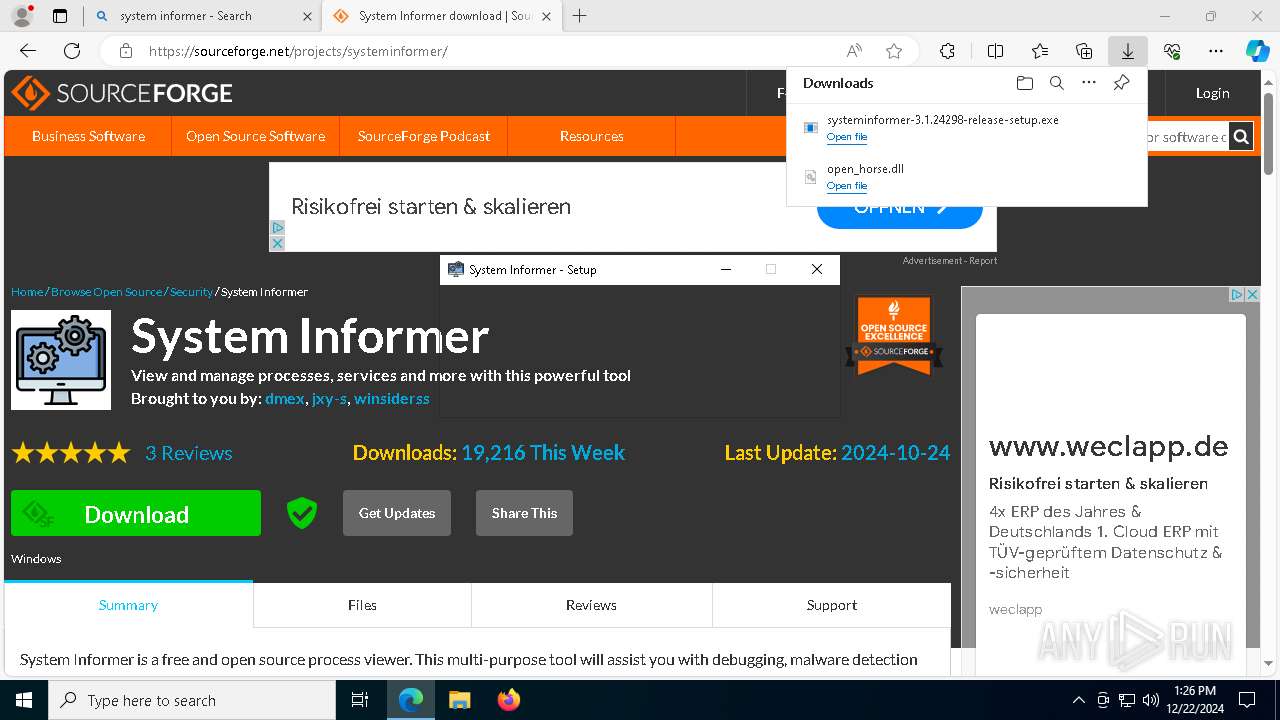Go back with the browser back arrow
This screenshot has height=720, width=1280.
(x=28, y=51)
